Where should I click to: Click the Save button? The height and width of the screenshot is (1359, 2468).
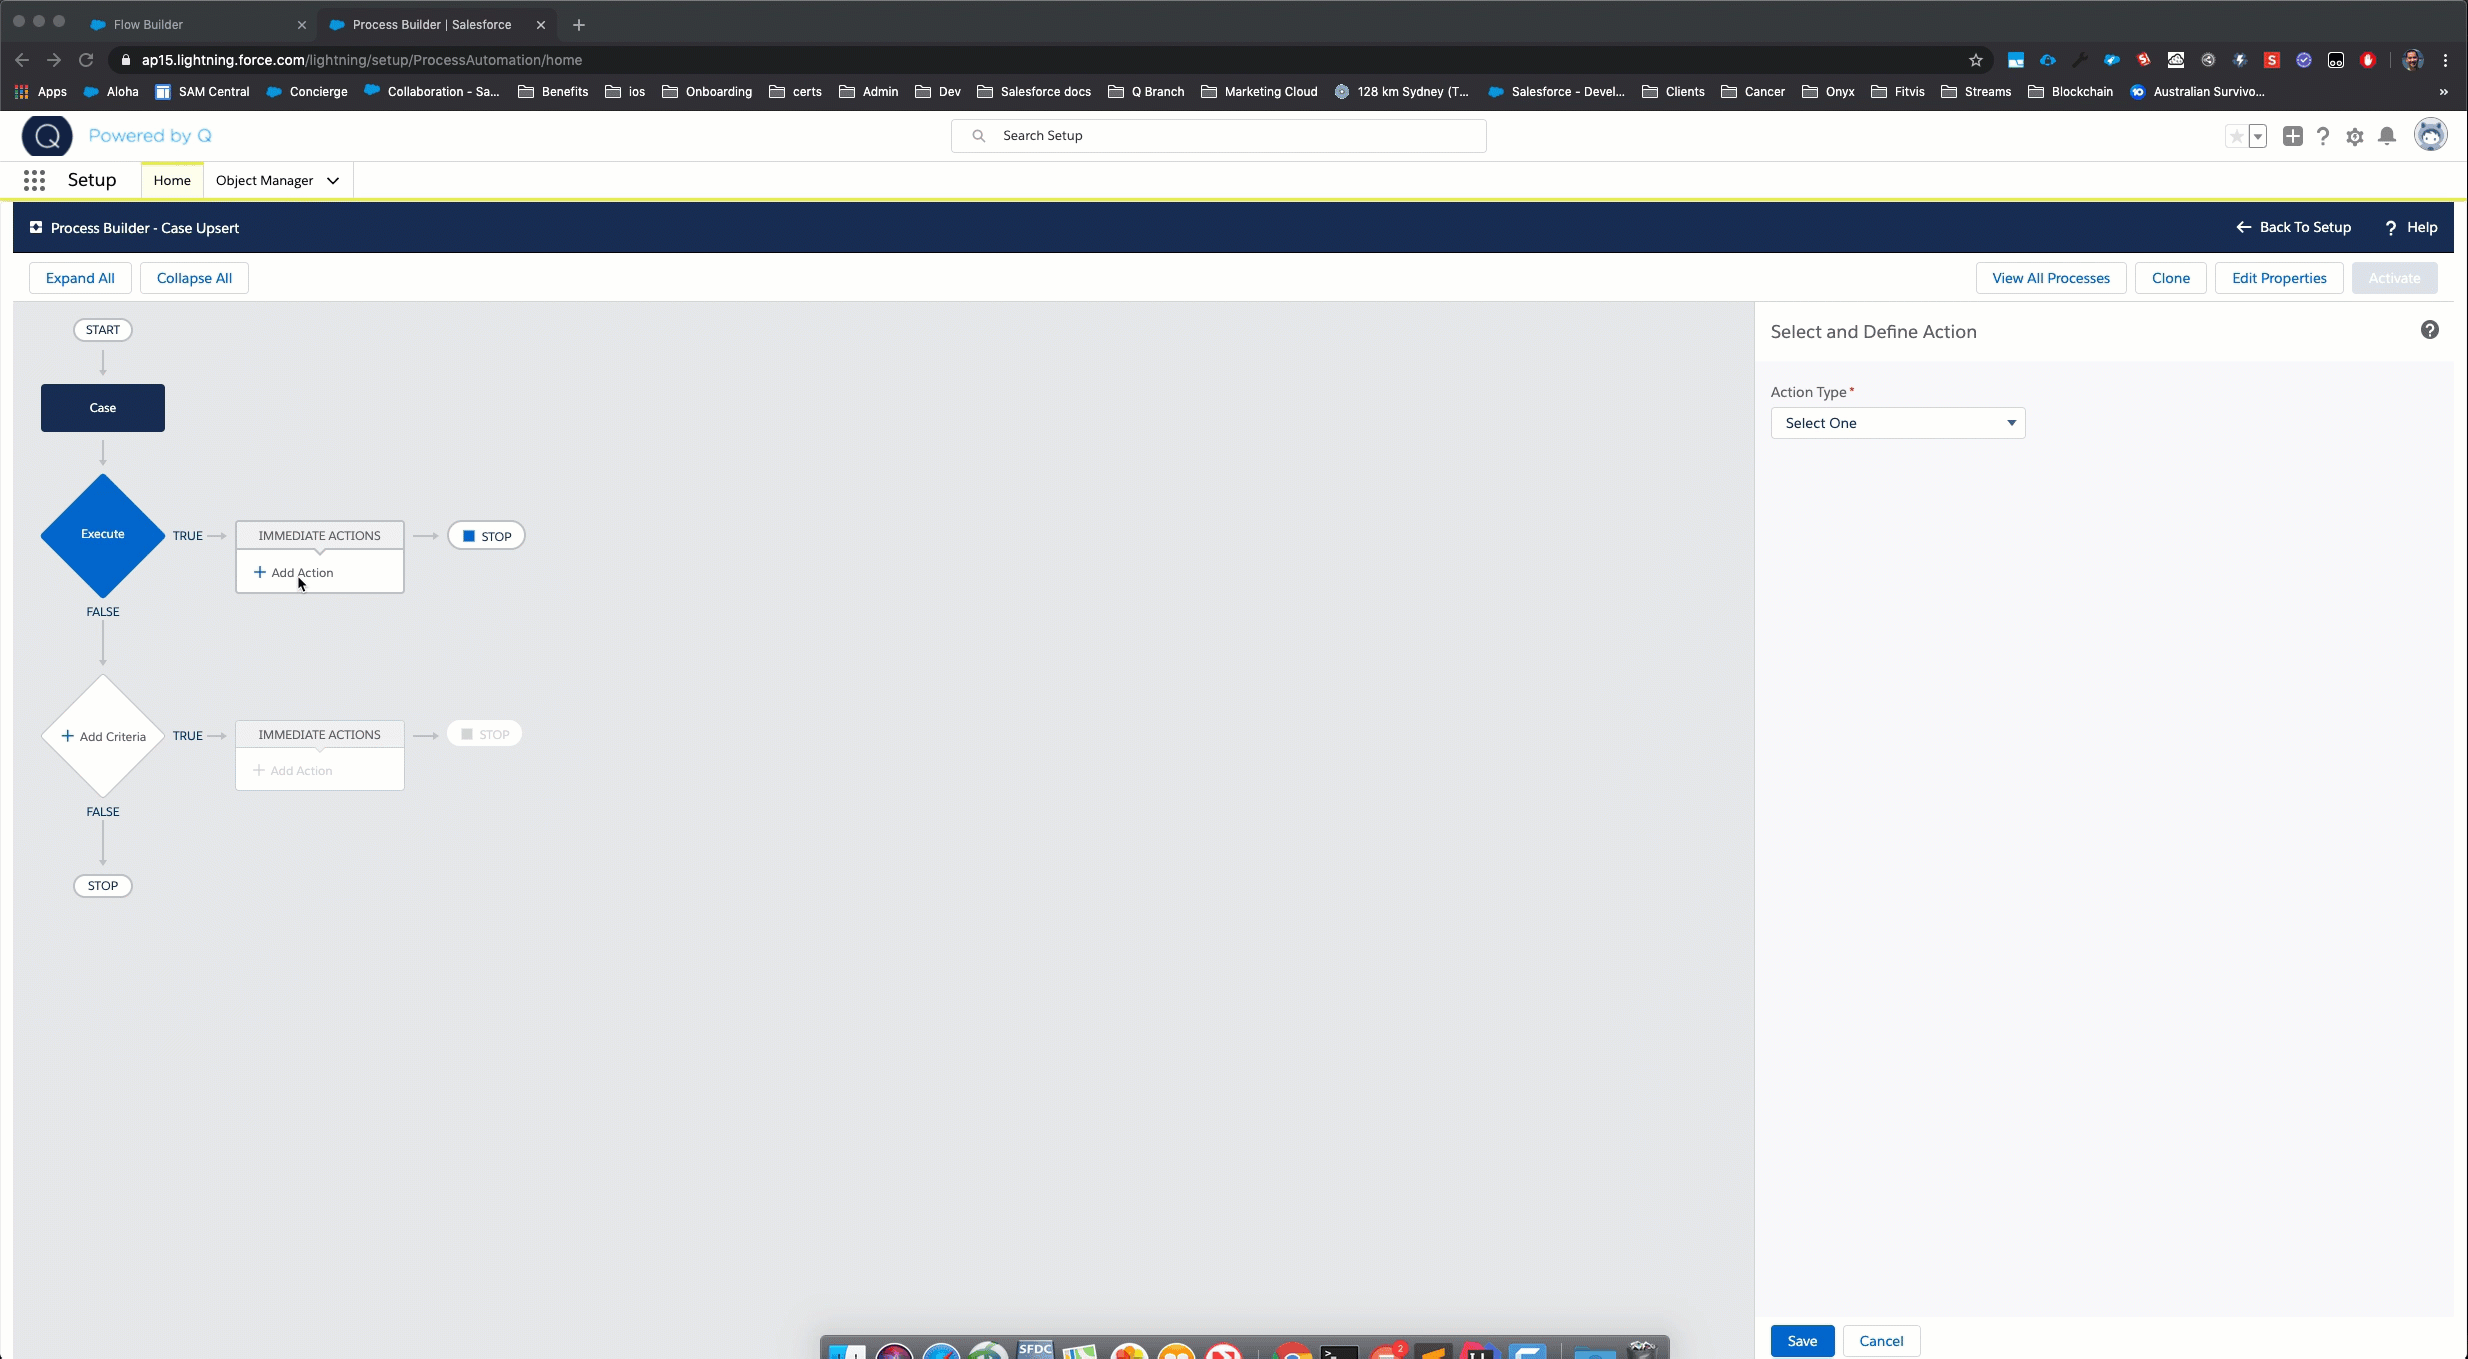pyautogui.click(x=1802, y=1341)
